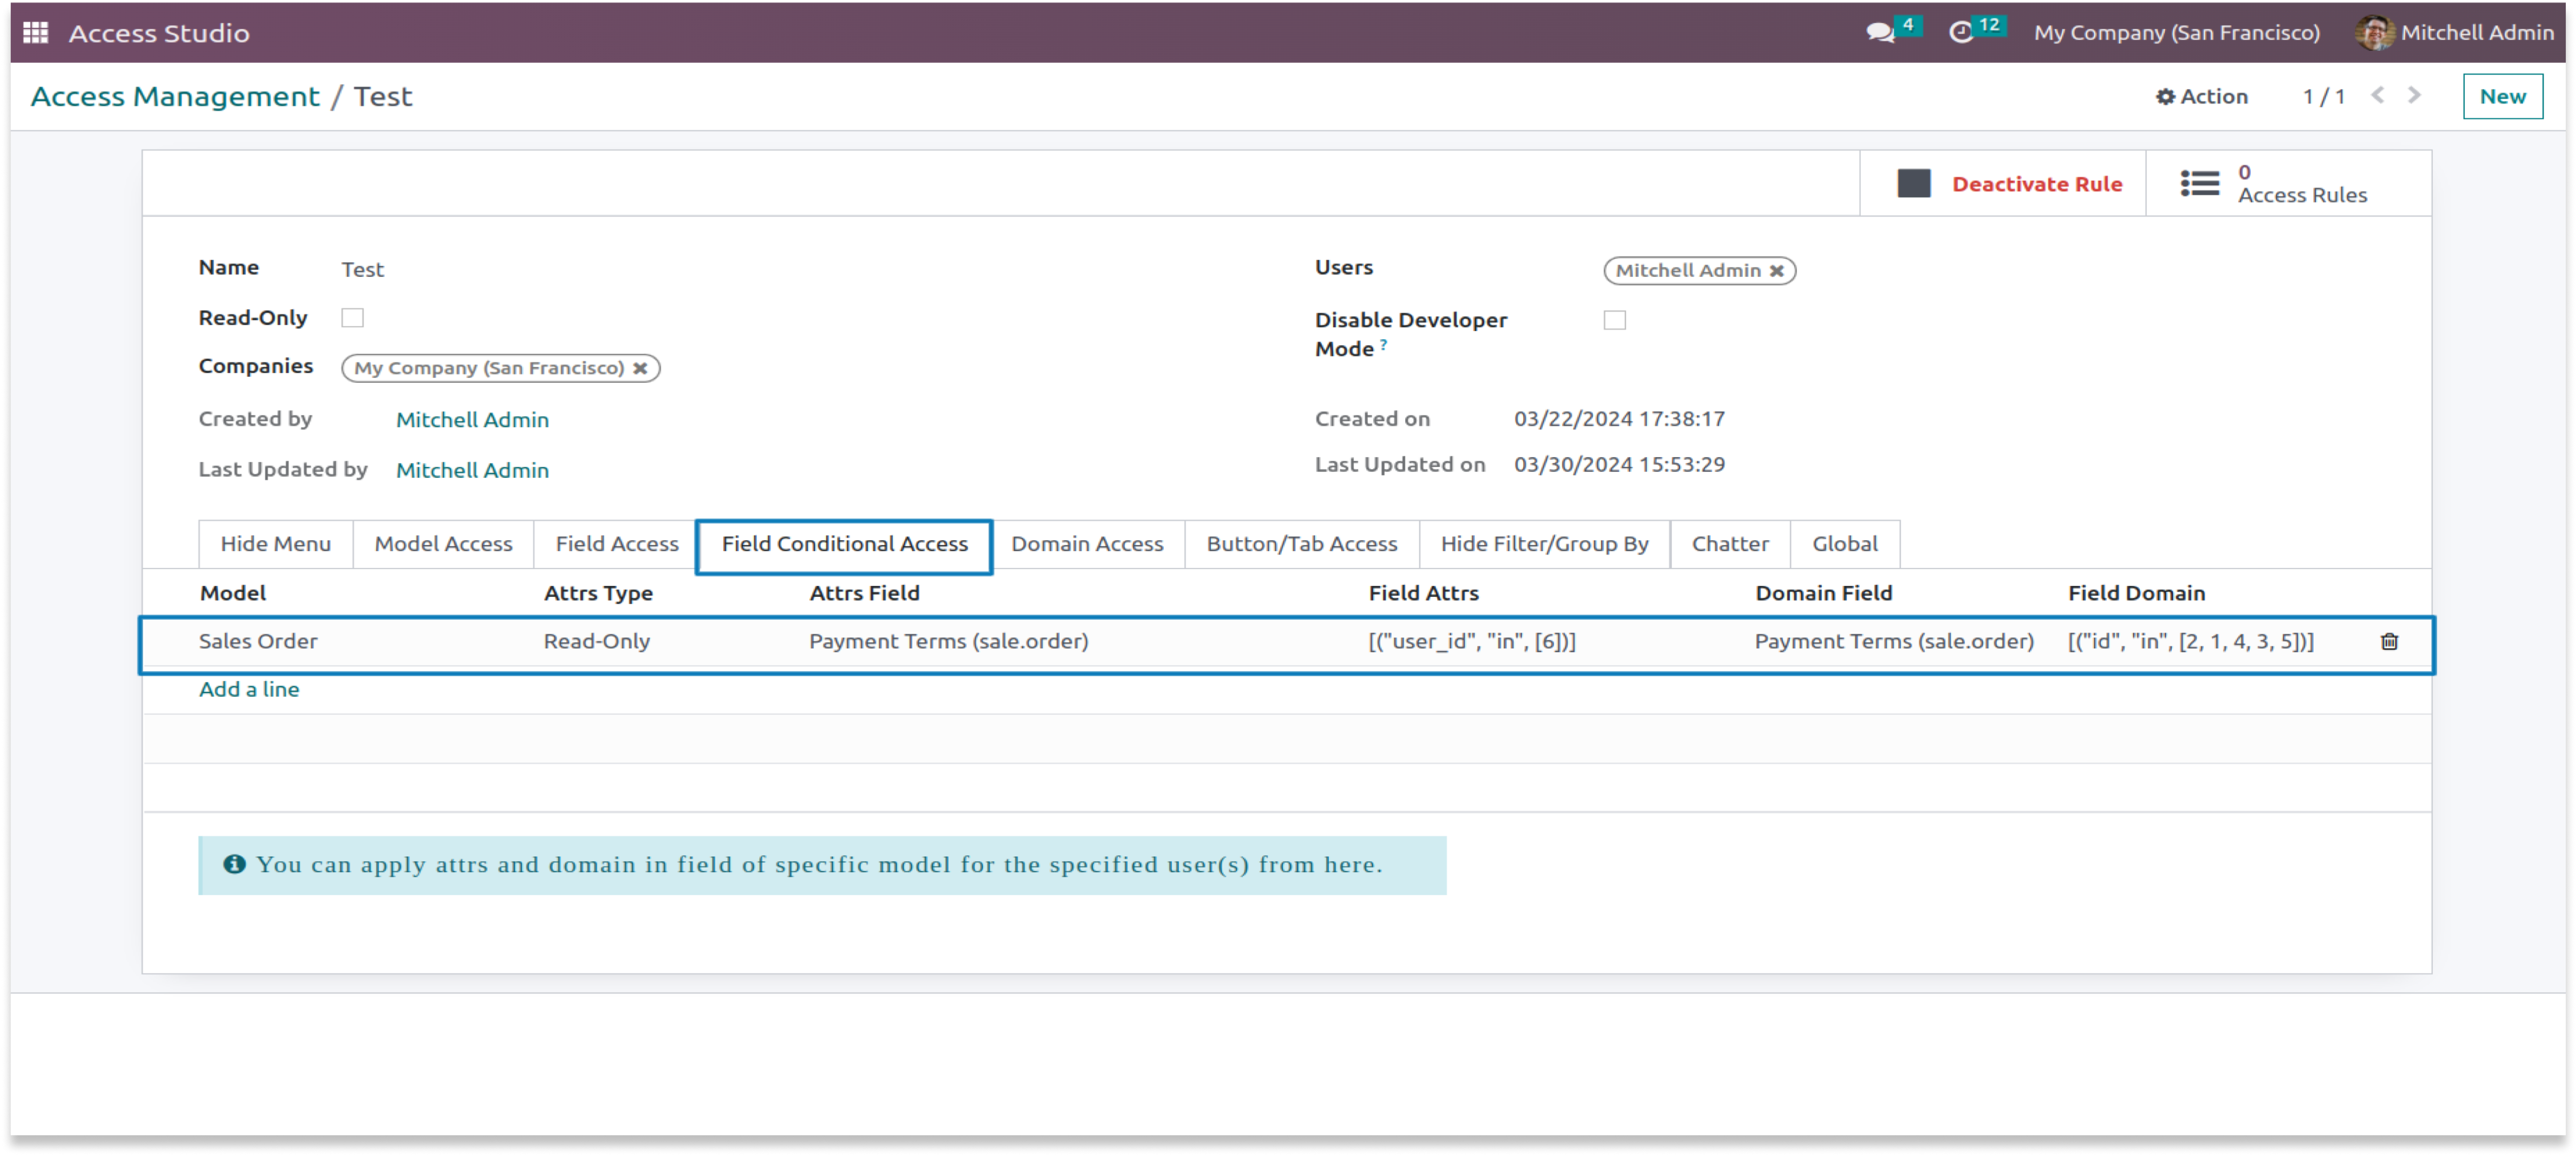This screenshot has height=1155, width=2576.
Task: Open the activities clock icon
Action: [x=1962, y=32]
